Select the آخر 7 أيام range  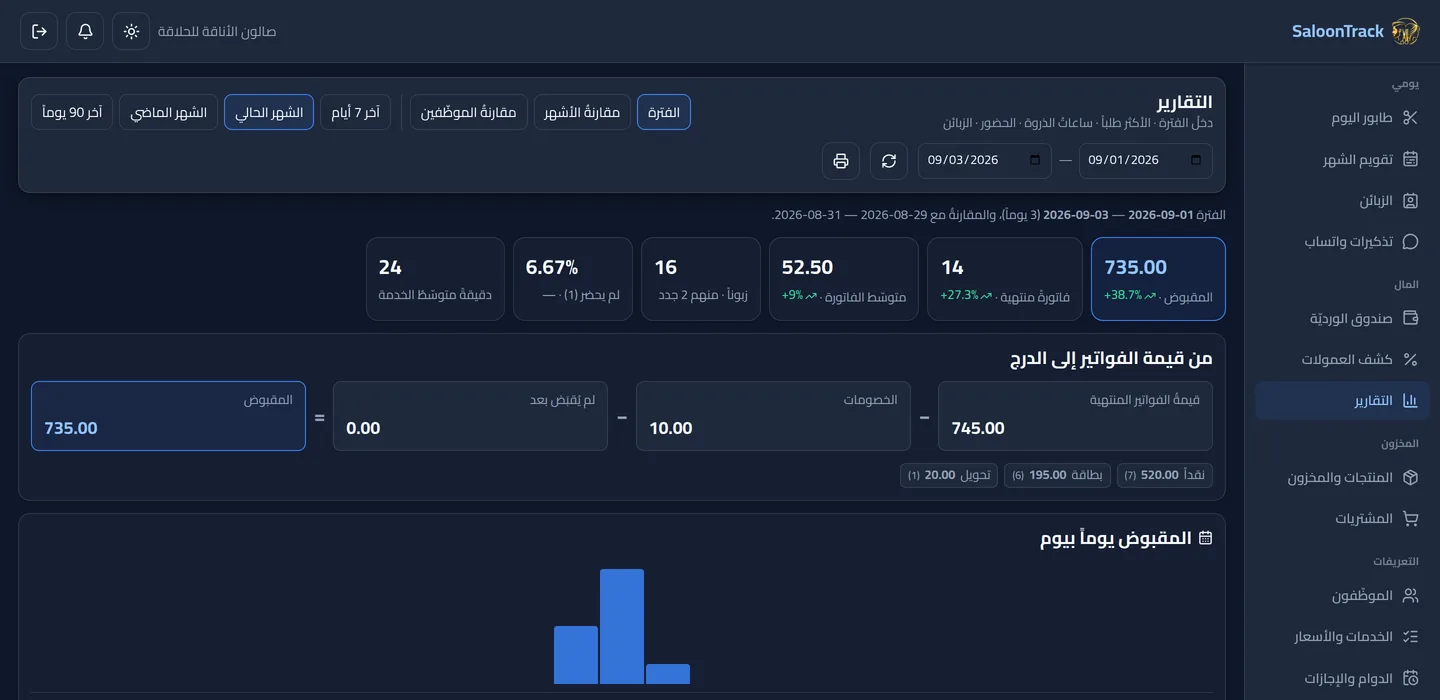[355, 112]
